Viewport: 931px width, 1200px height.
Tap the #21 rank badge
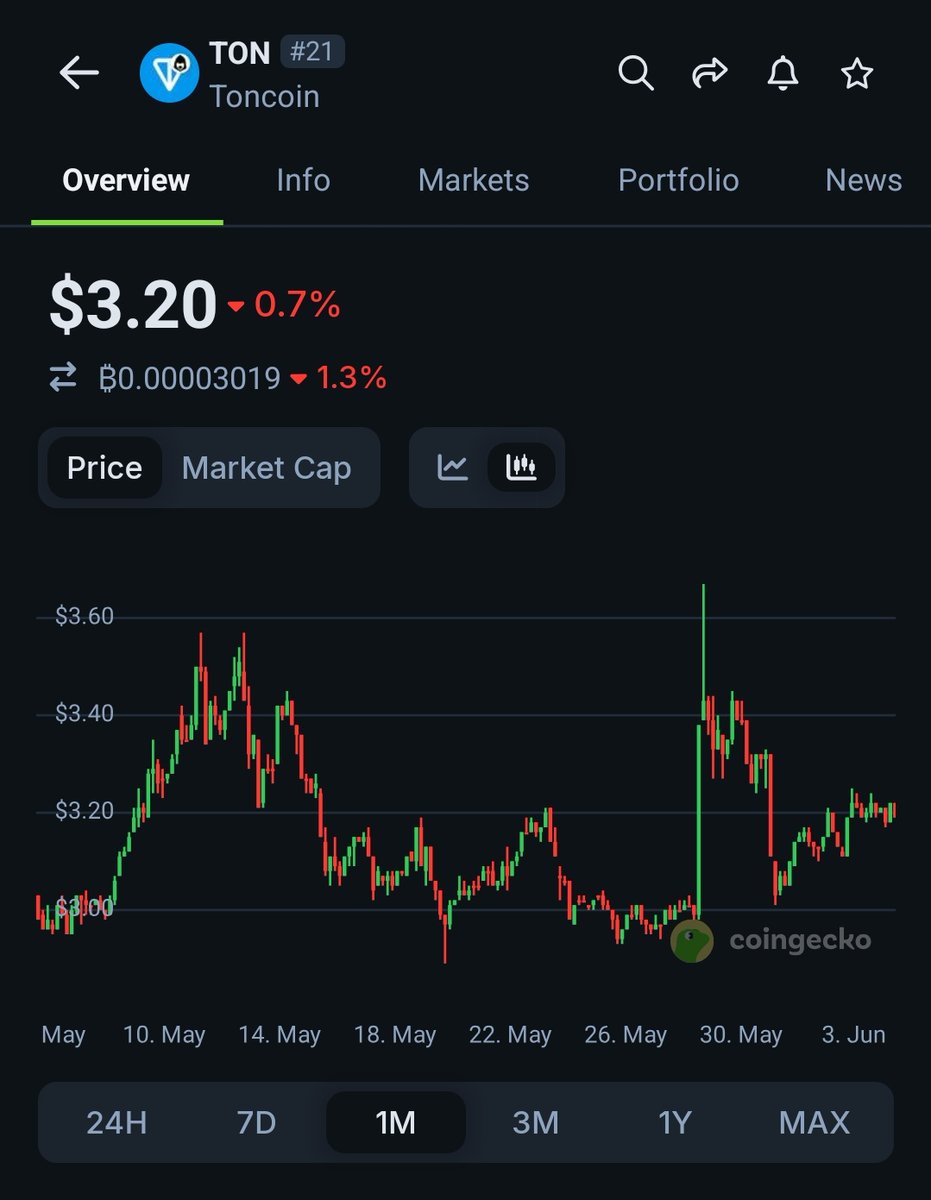tap(312, 52)
